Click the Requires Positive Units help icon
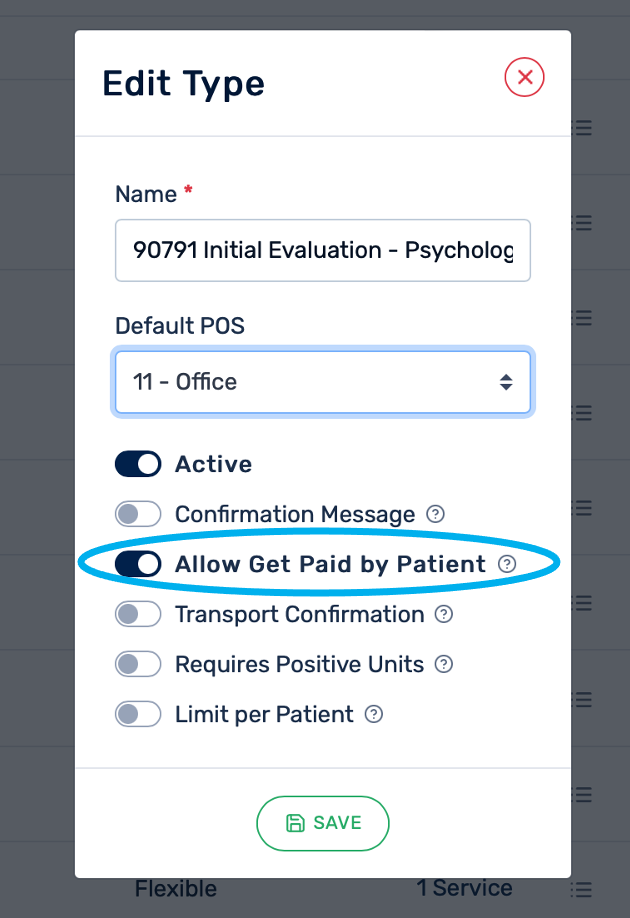 (444, 664)
